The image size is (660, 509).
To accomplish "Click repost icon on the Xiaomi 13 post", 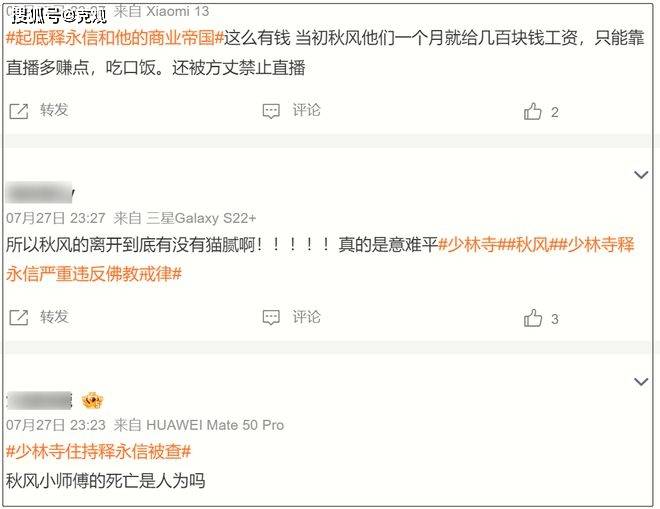I will 19,111.
